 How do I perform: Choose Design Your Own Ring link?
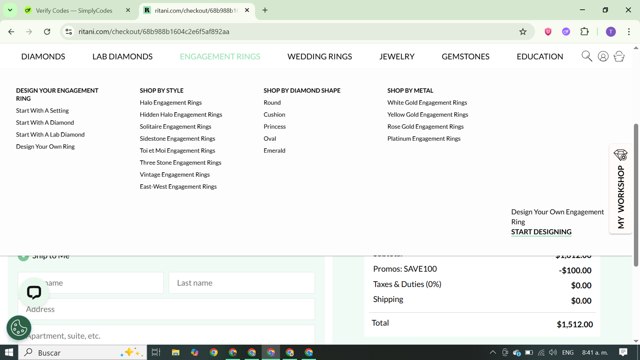point(45,147)
